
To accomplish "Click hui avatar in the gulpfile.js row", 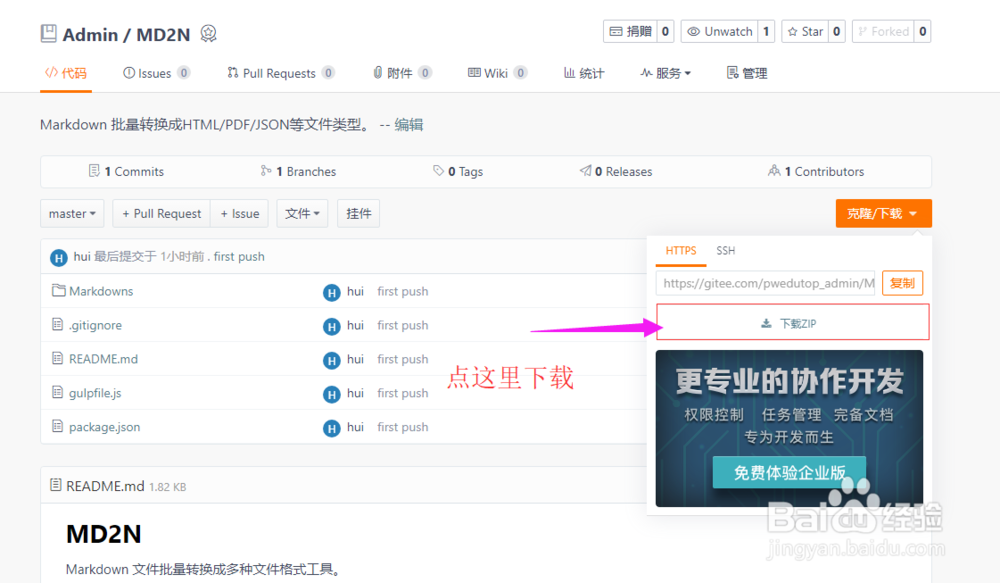I will (x=331, y=394).
